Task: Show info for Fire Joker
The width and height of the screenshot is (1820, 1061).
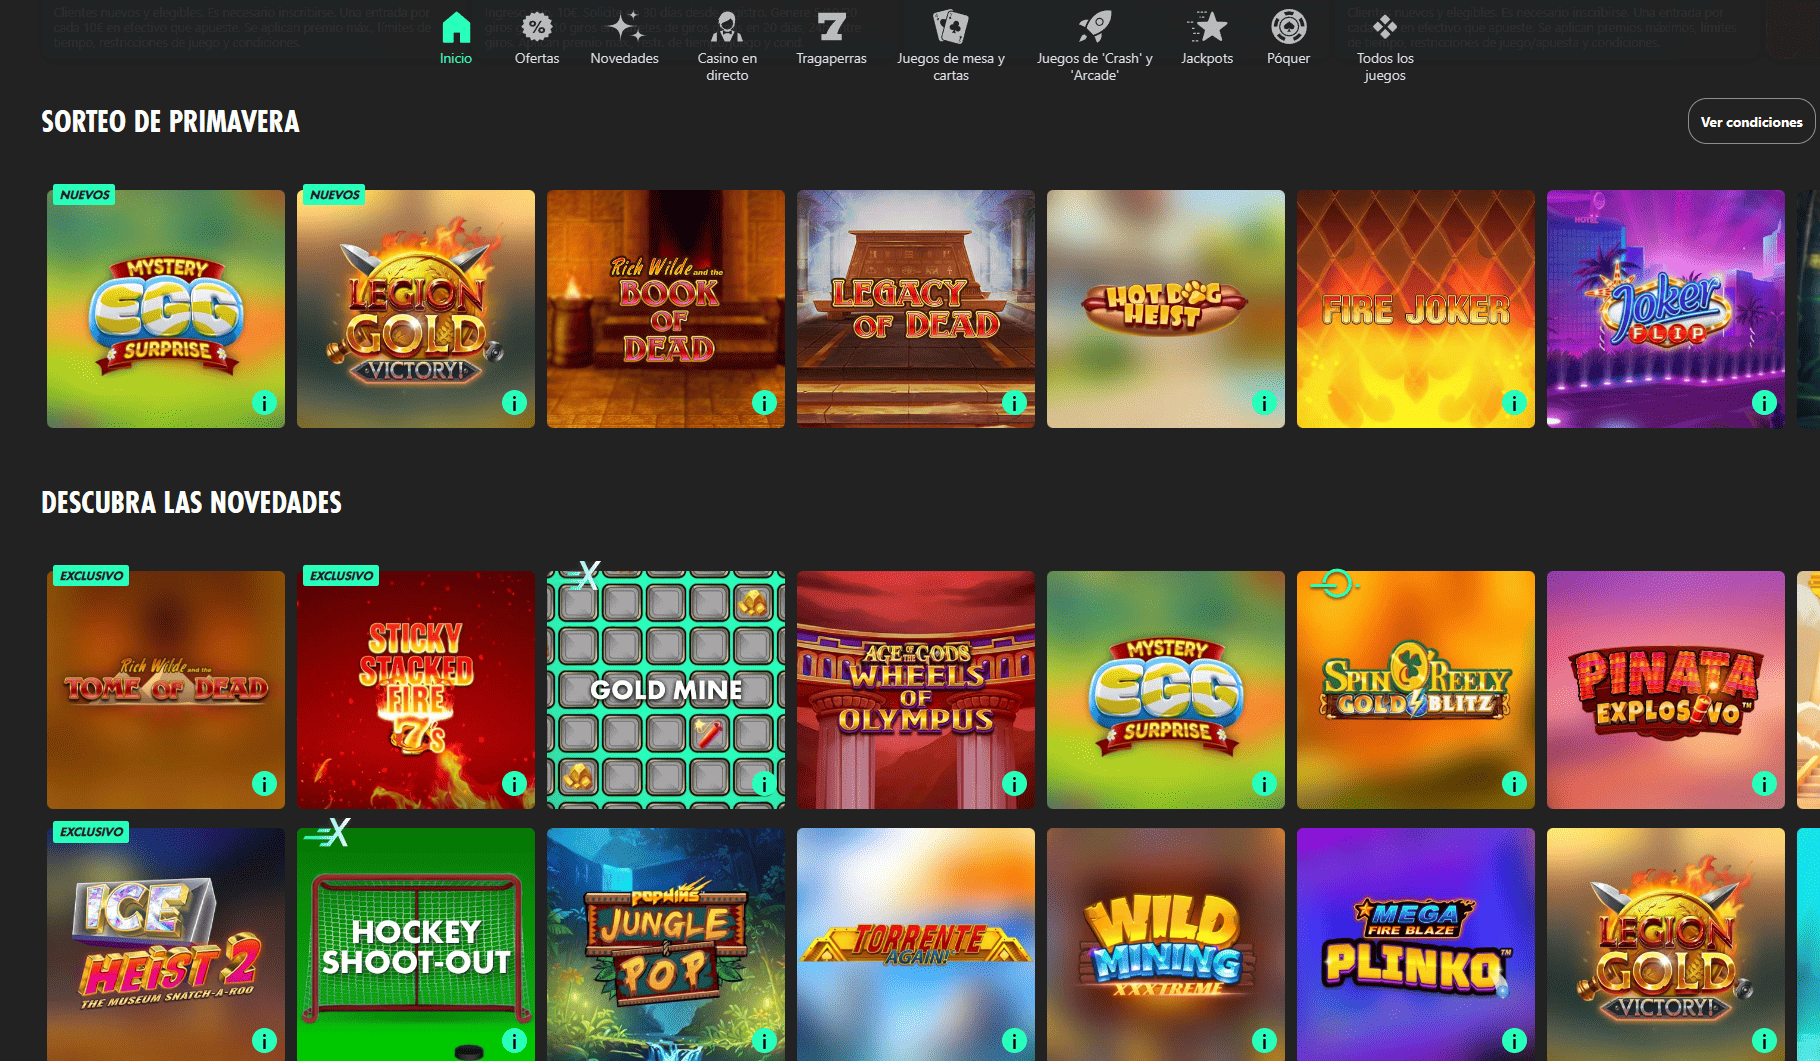Action: pyautogui.click(x=1514, y=403)
